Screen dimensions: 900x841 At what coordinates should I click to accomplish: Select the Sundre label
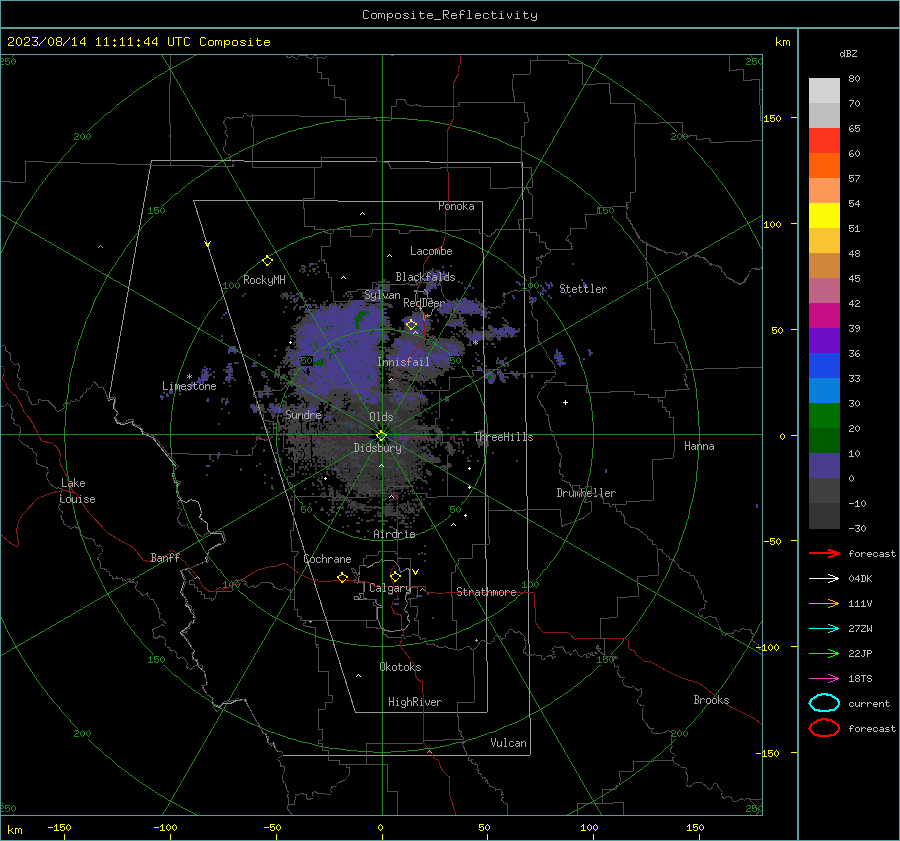click(x=303, y=414)
